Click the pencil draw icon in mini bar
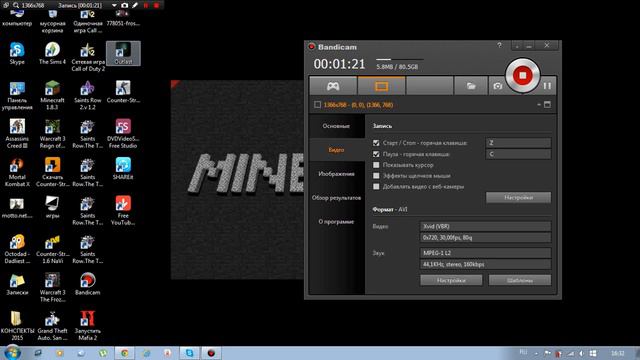This screenshot has height=360, width=640. (x=135, y=5)
